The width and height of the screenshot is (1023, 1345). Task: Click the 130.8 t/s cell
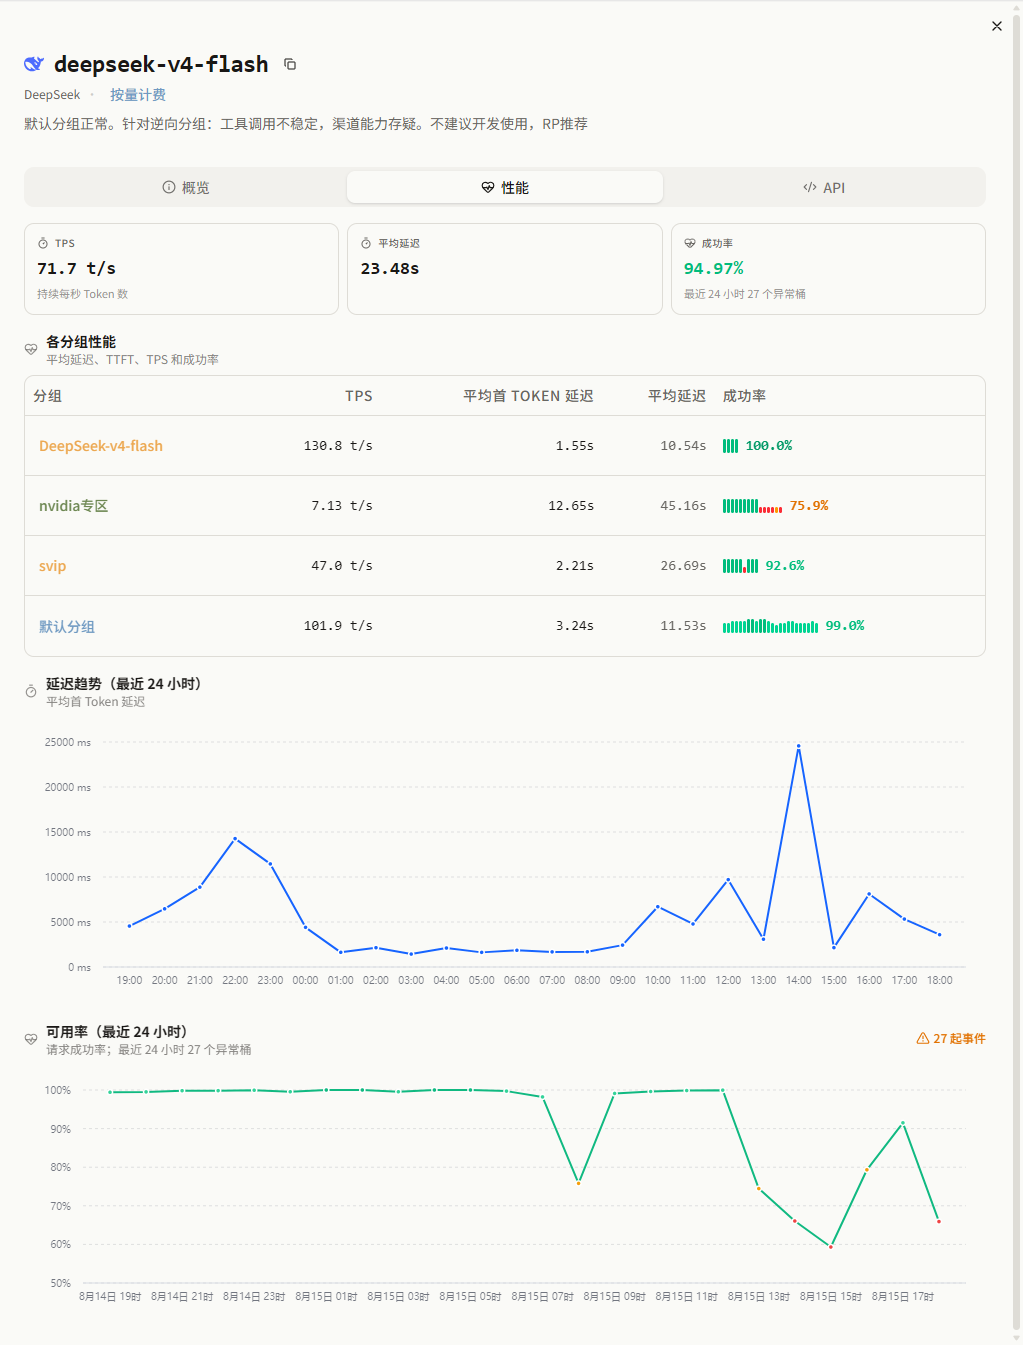tap(338, 446)
